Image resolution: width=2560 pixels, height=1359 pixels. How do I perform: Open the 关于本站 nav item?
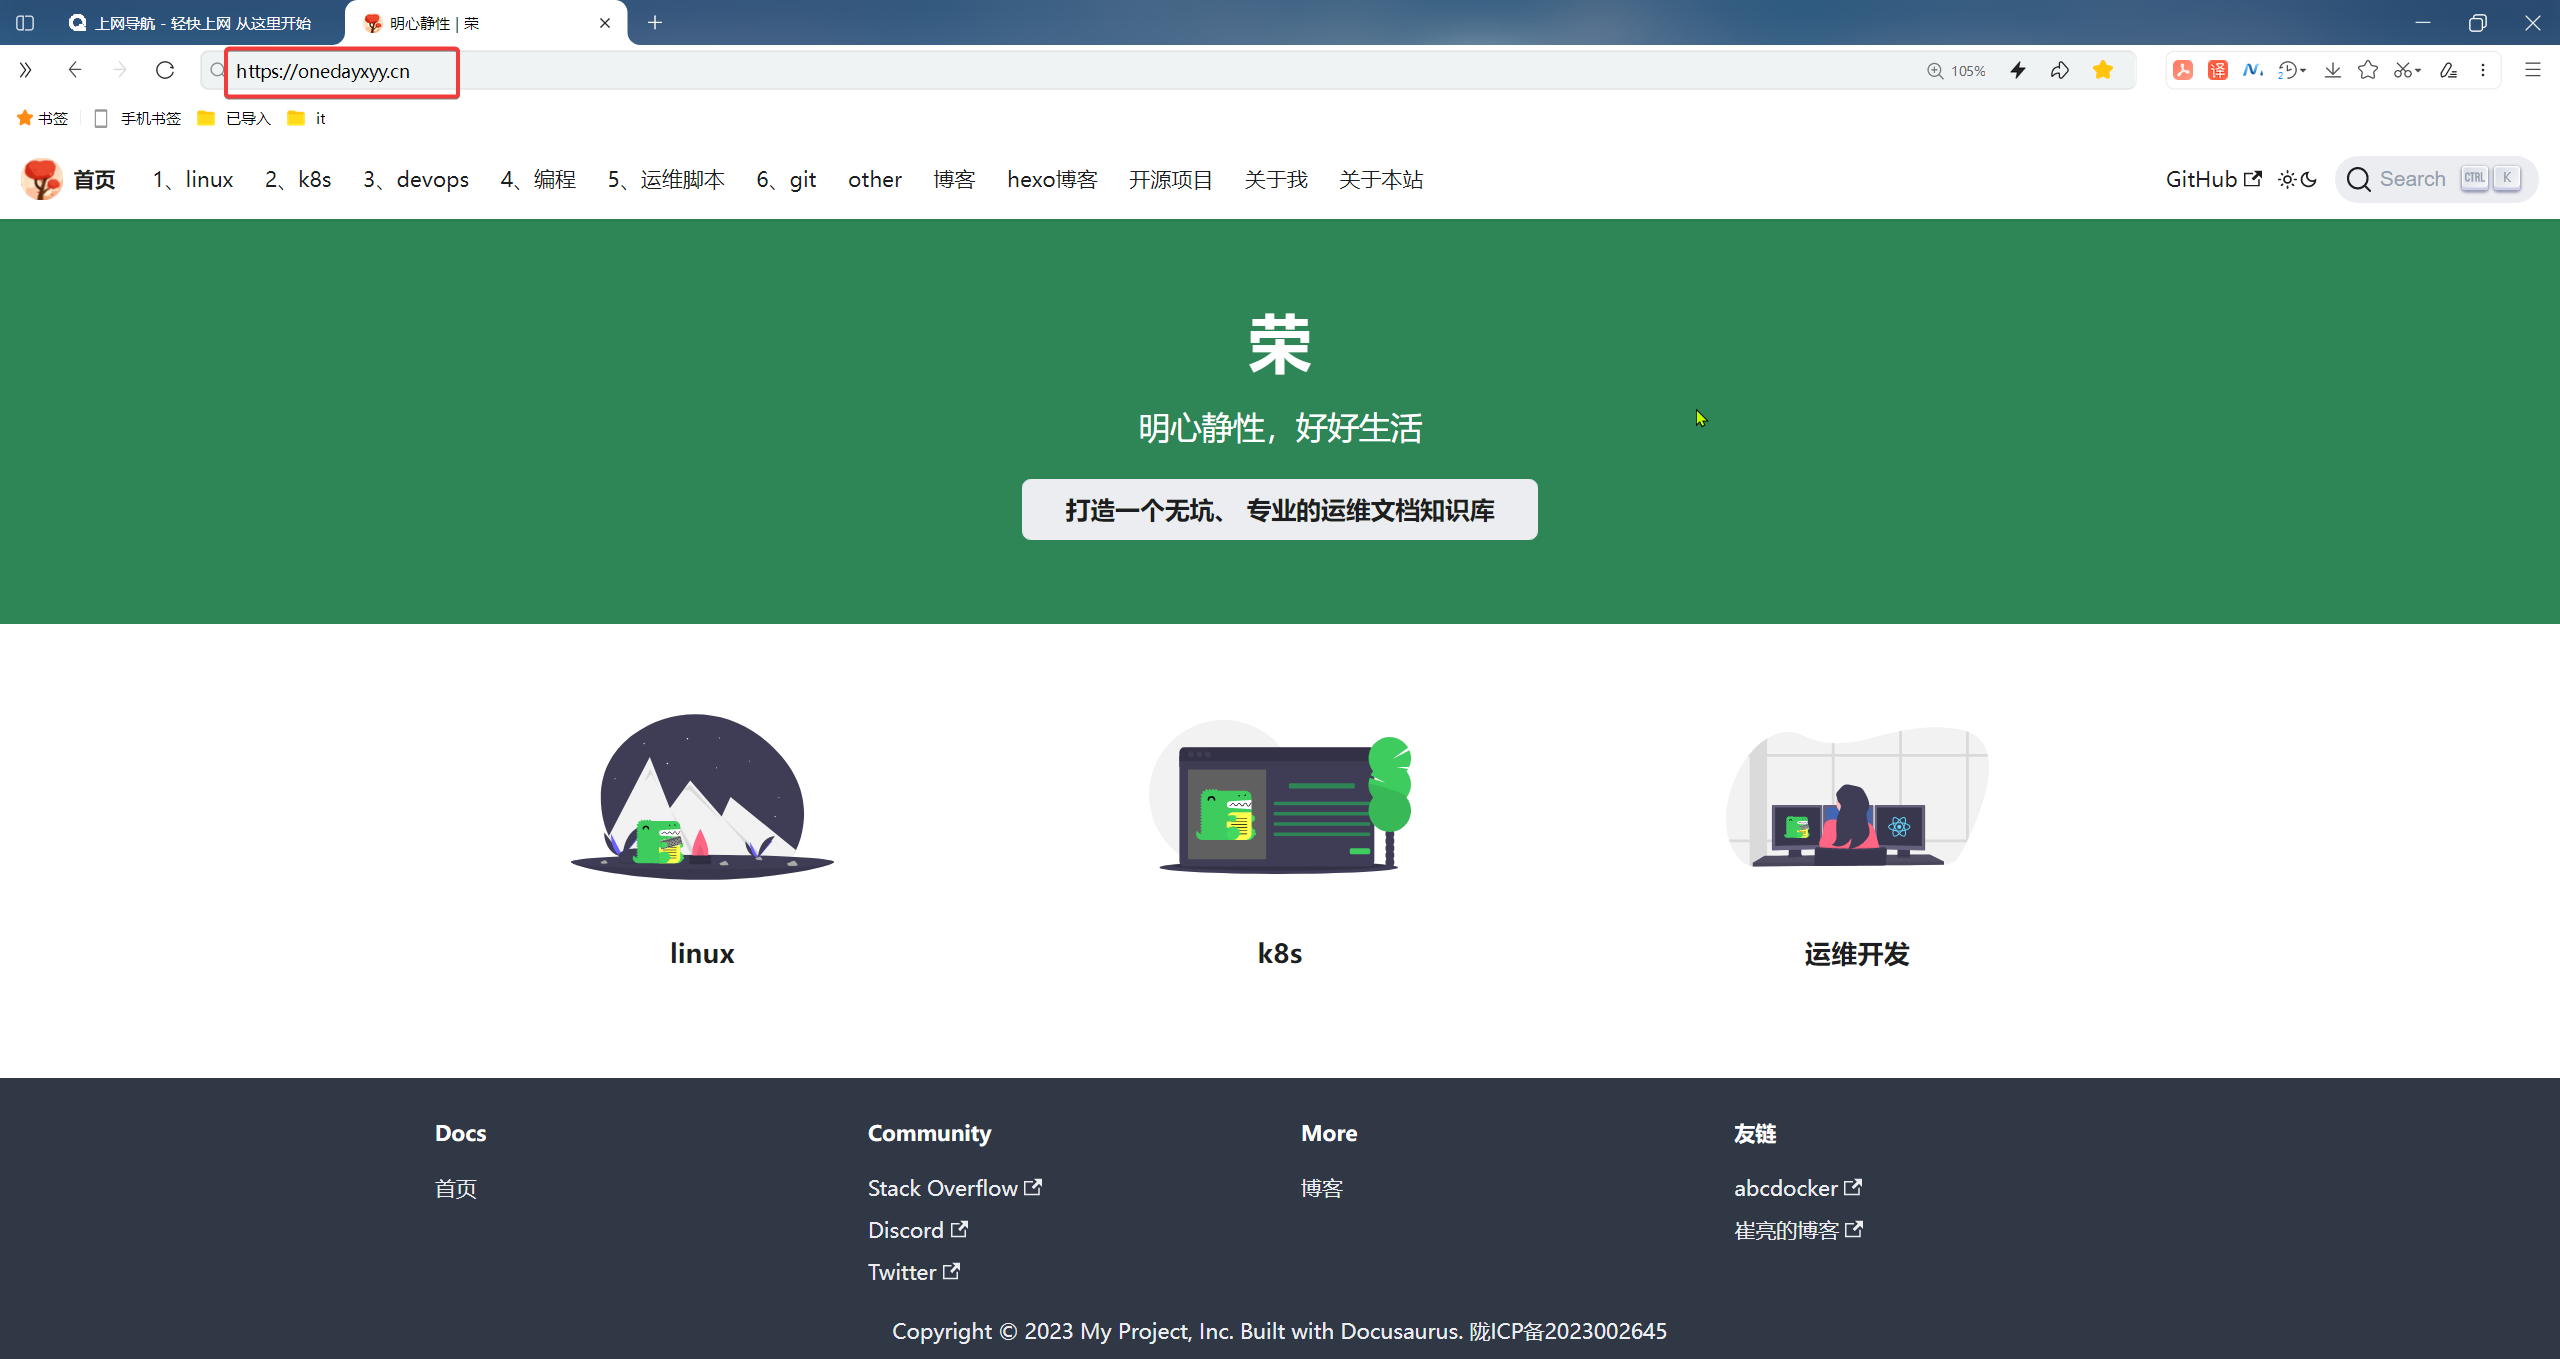[1381, 179]
